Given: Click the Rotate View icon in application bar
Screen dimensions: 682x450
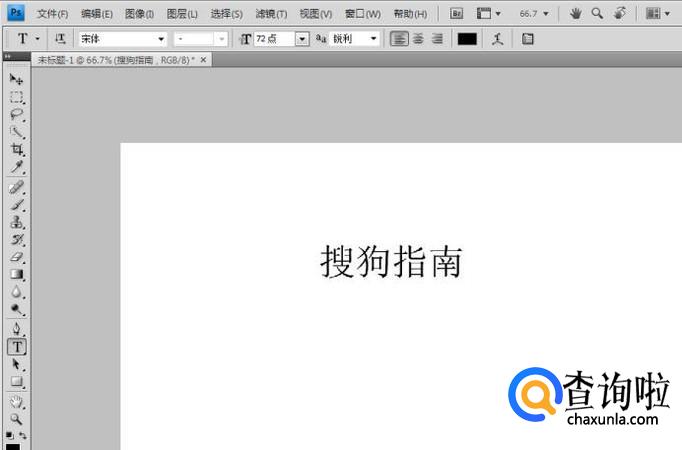Looking at the screenshot, I should point(620,13).
